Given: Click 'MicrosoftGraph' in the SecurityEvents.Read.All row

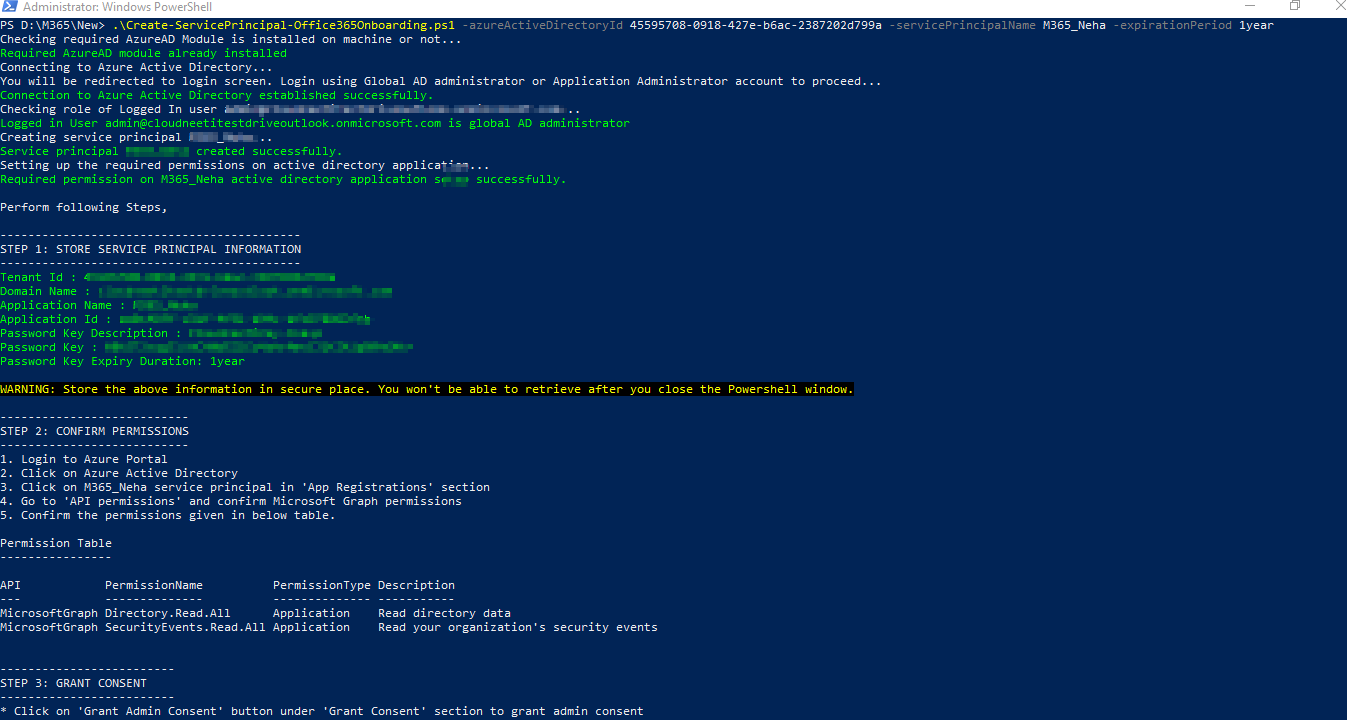Looking at the screenshot, I should pyautogui.click(x=49, y=627).
